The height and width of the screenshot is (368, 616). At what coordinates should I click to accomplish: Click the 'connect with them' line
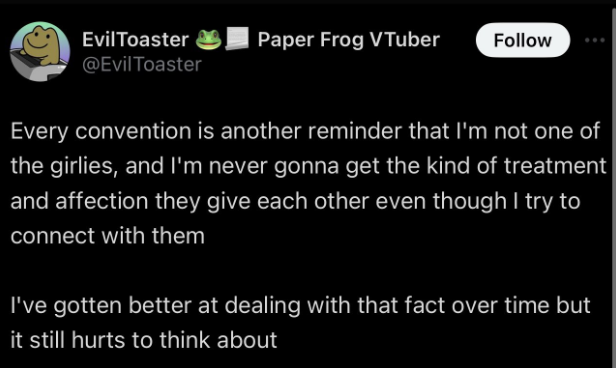tap(108, 236)
